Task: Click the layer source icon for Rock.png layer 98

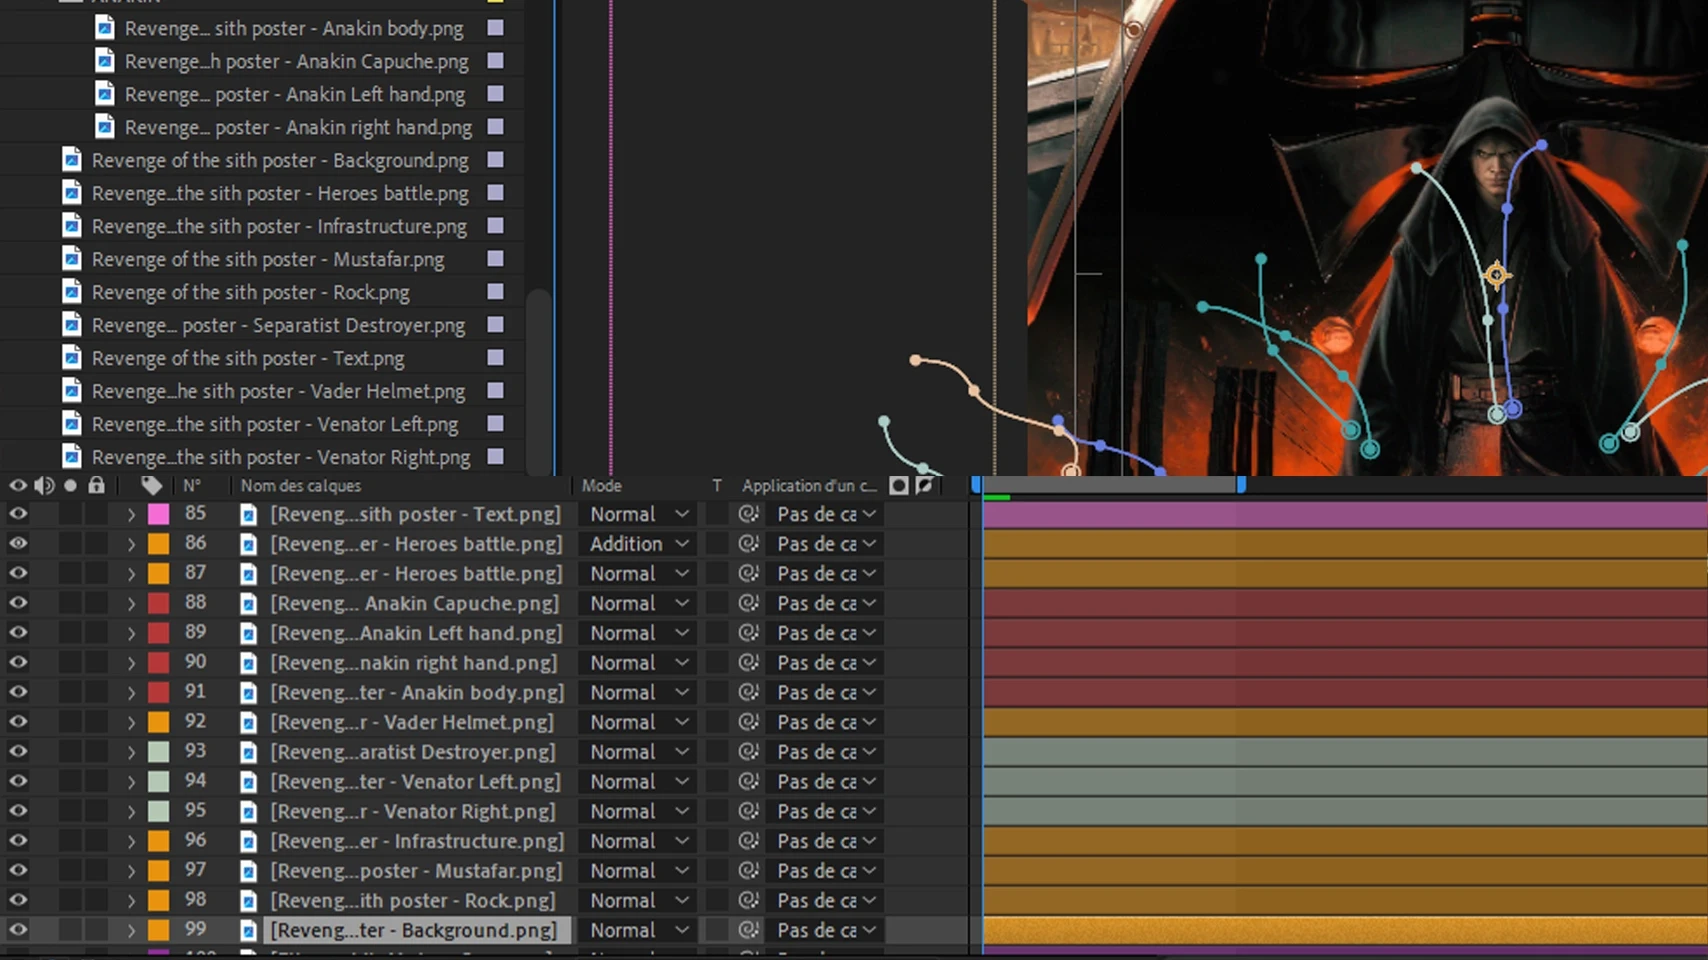Action: pos(248,900)
